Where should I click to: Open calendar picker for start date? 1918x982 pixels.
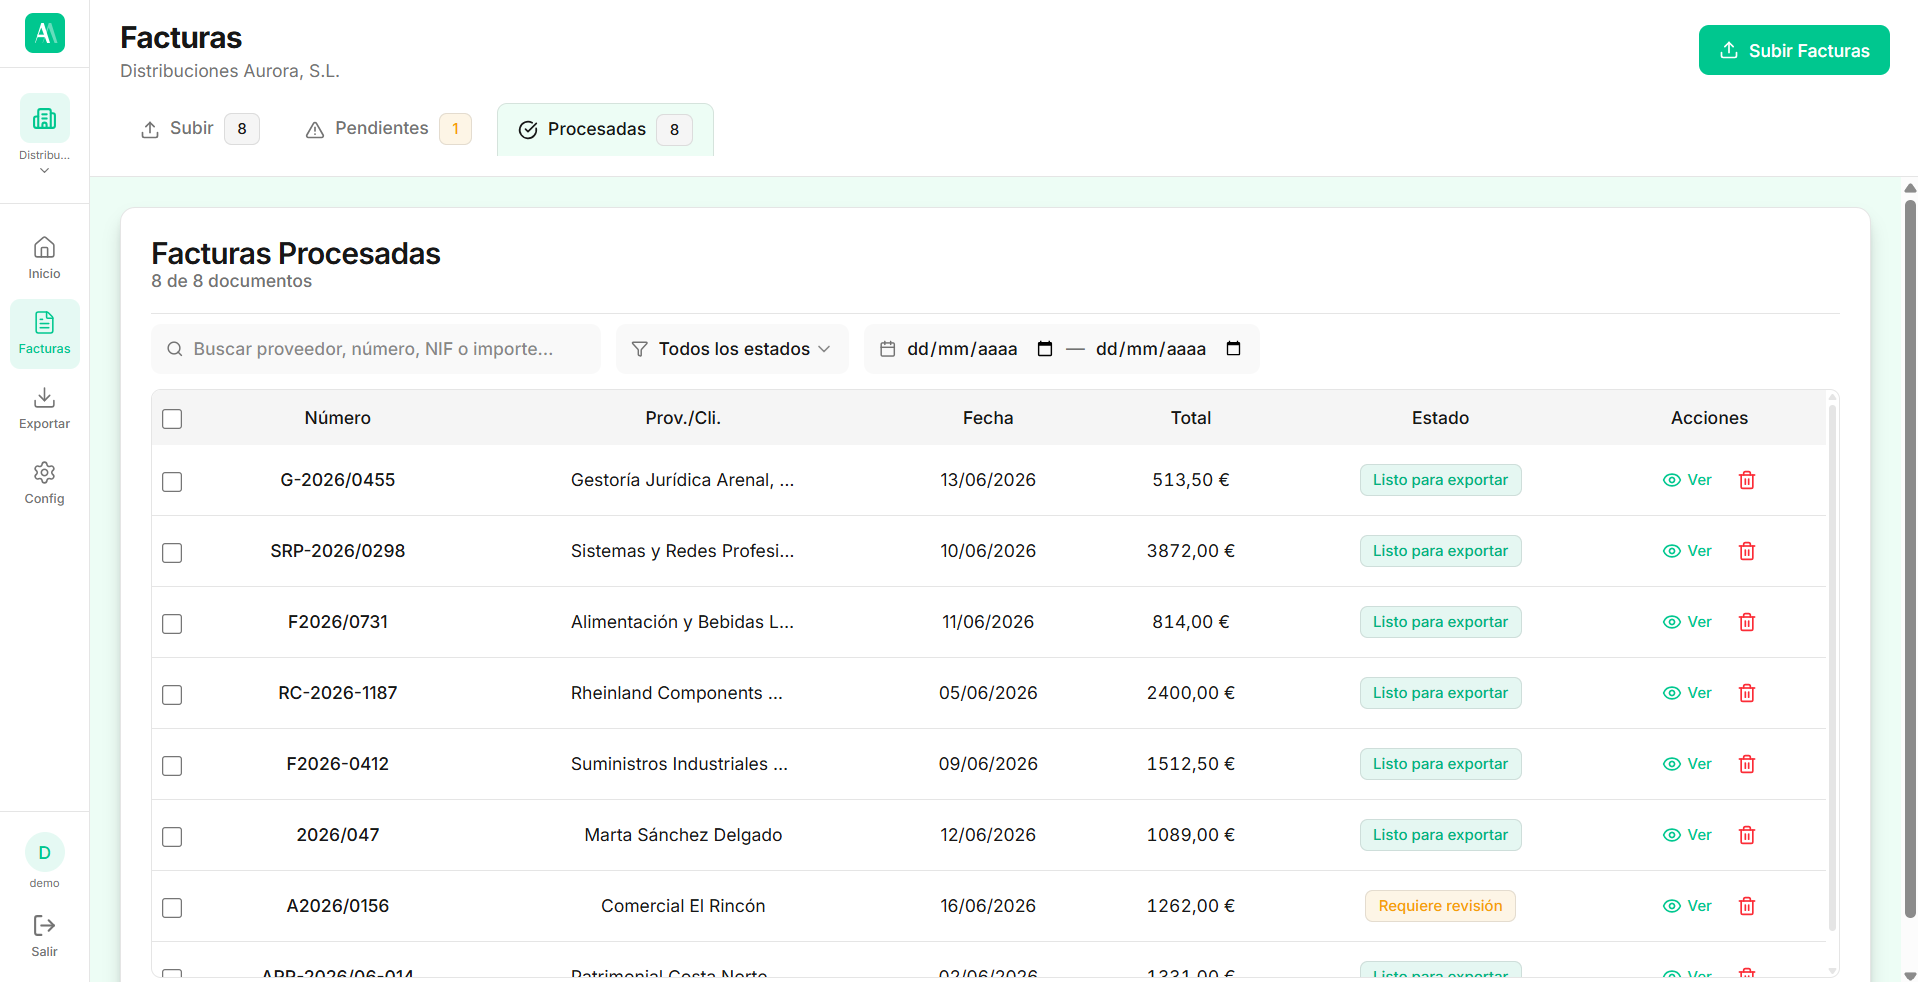[1045, 349]
